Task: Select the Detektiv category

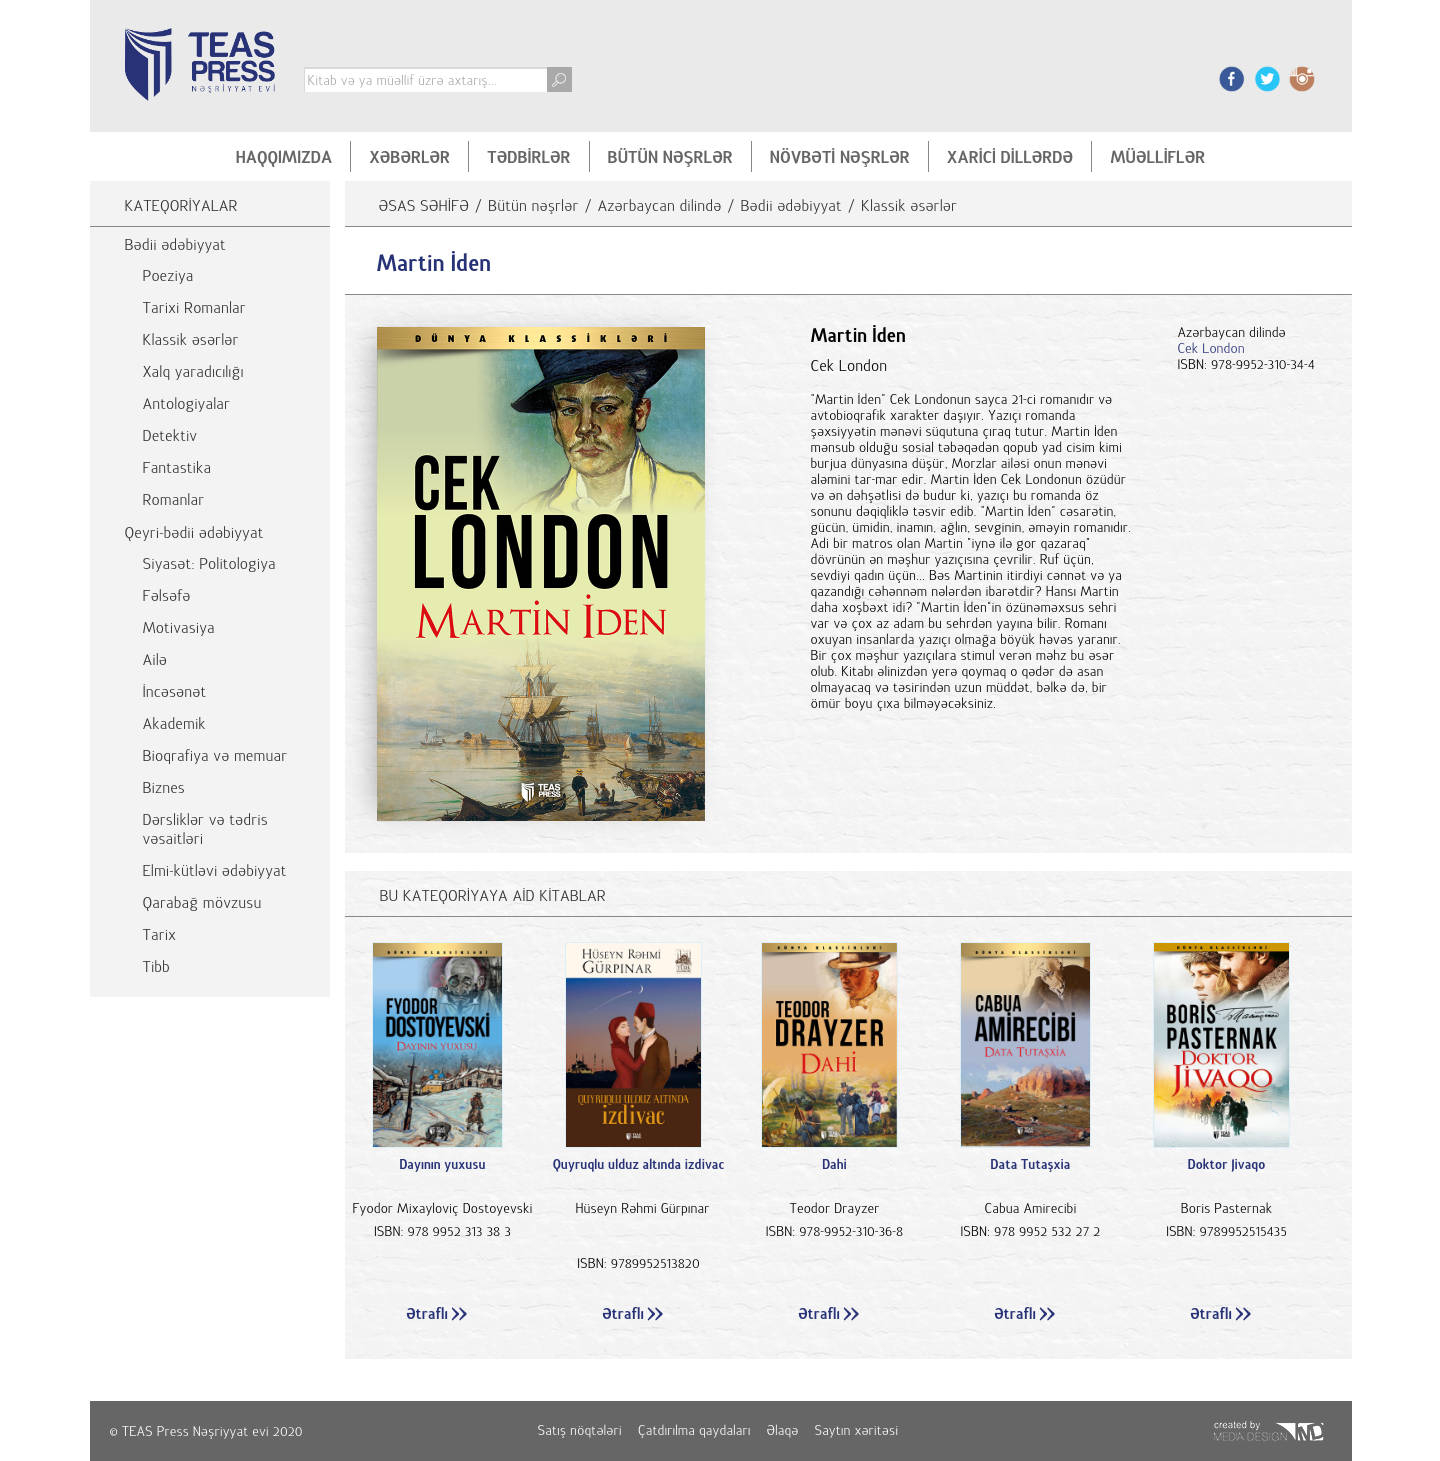Action: click(x=170, y=436)
